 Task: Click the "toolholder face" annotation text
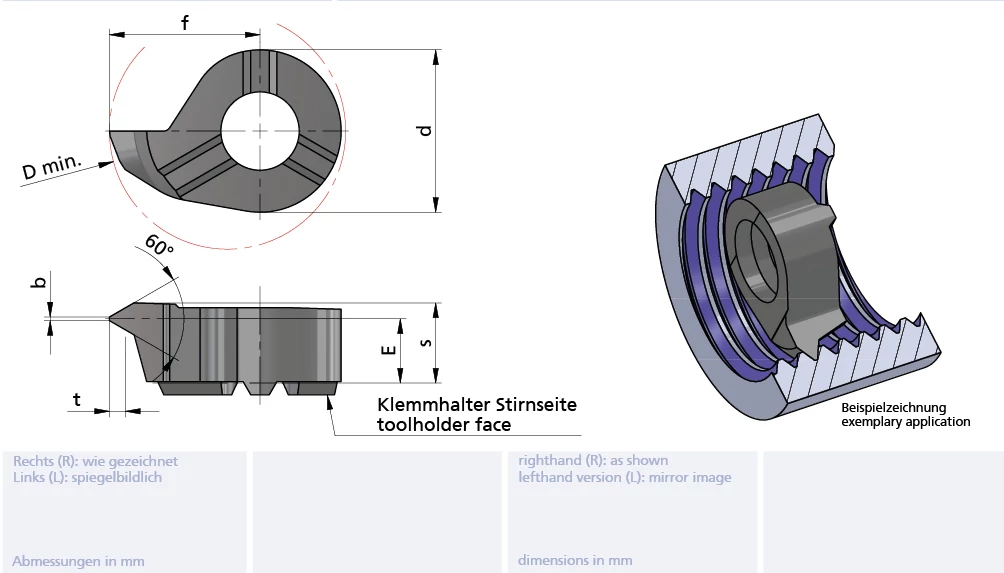[443, 425]
